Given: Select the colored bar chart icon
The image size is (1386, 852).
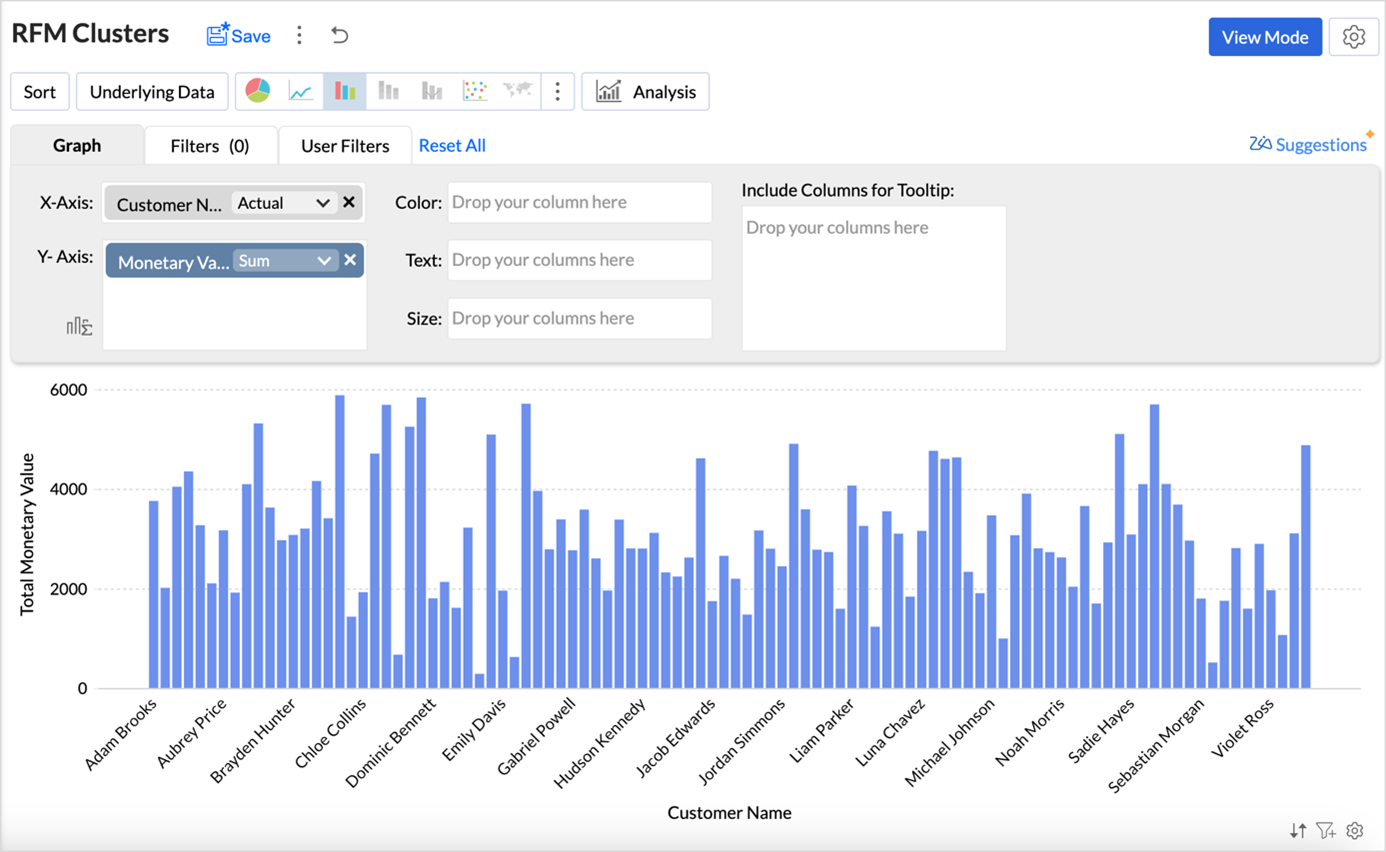Looking at the screenshot, I should (x=345, y=91).
